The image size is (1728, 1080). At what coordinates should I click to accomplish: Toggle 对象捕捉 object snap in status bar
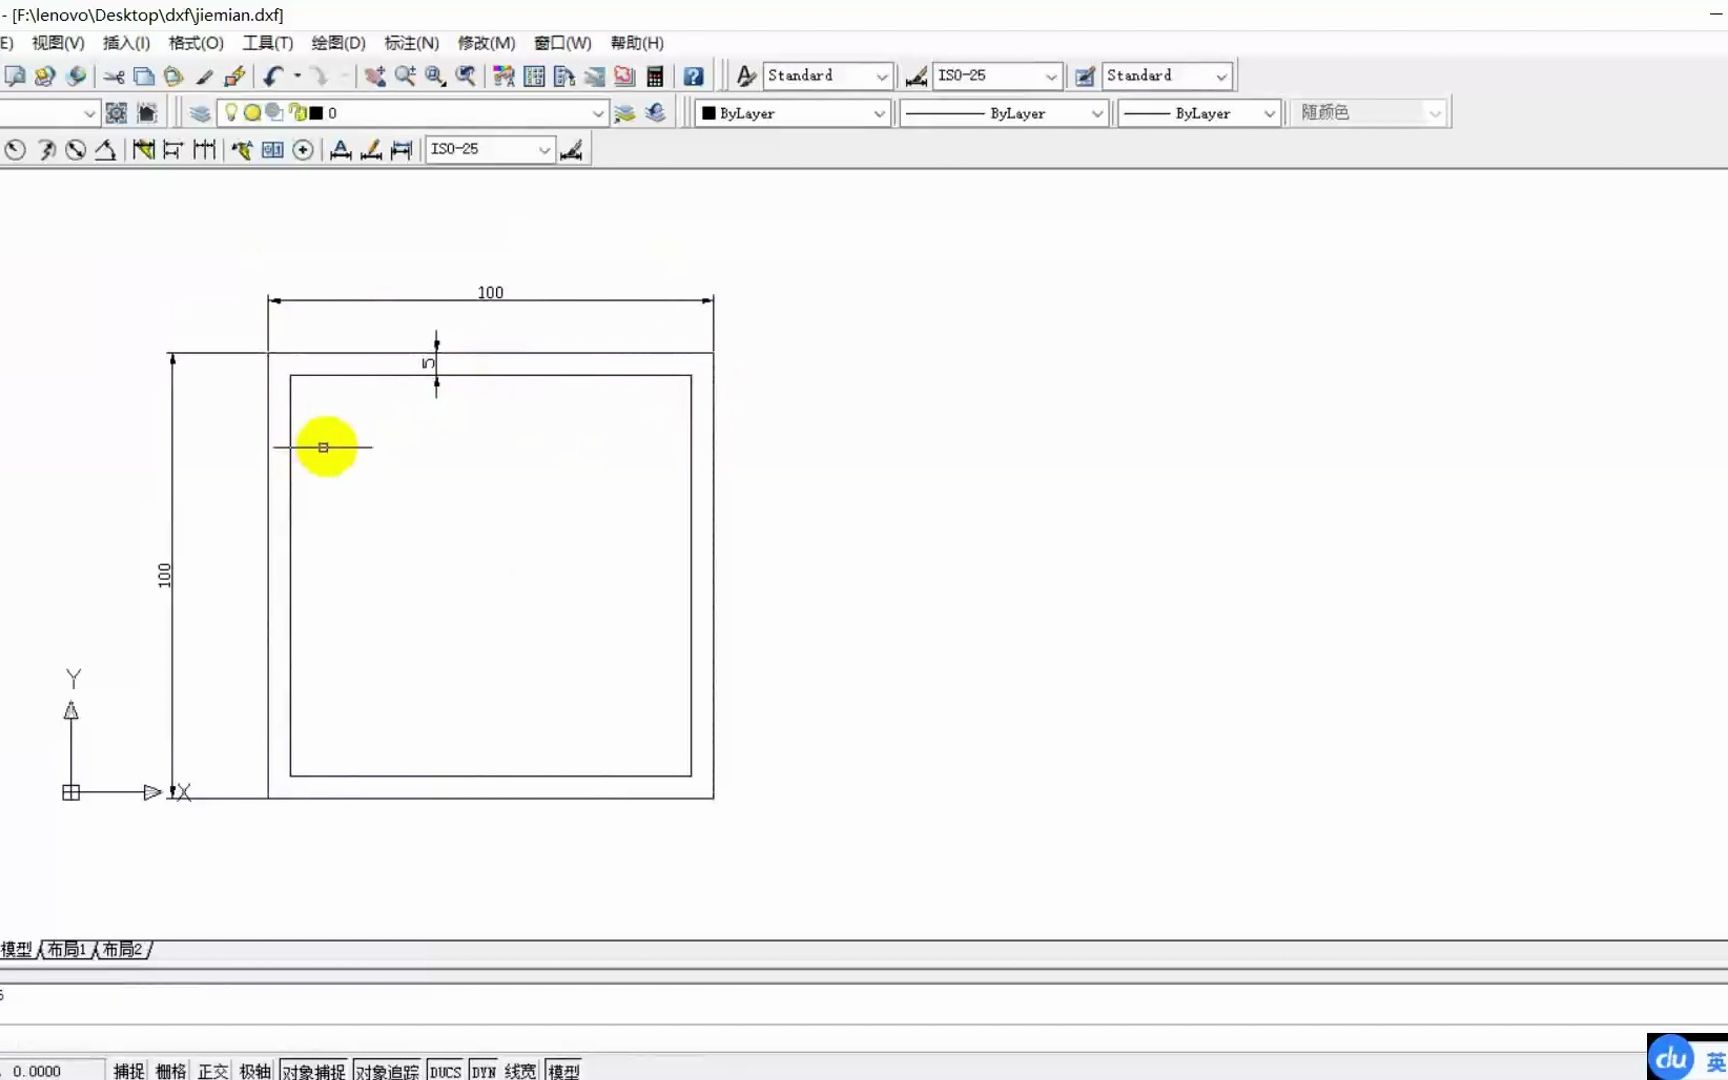313,1071
